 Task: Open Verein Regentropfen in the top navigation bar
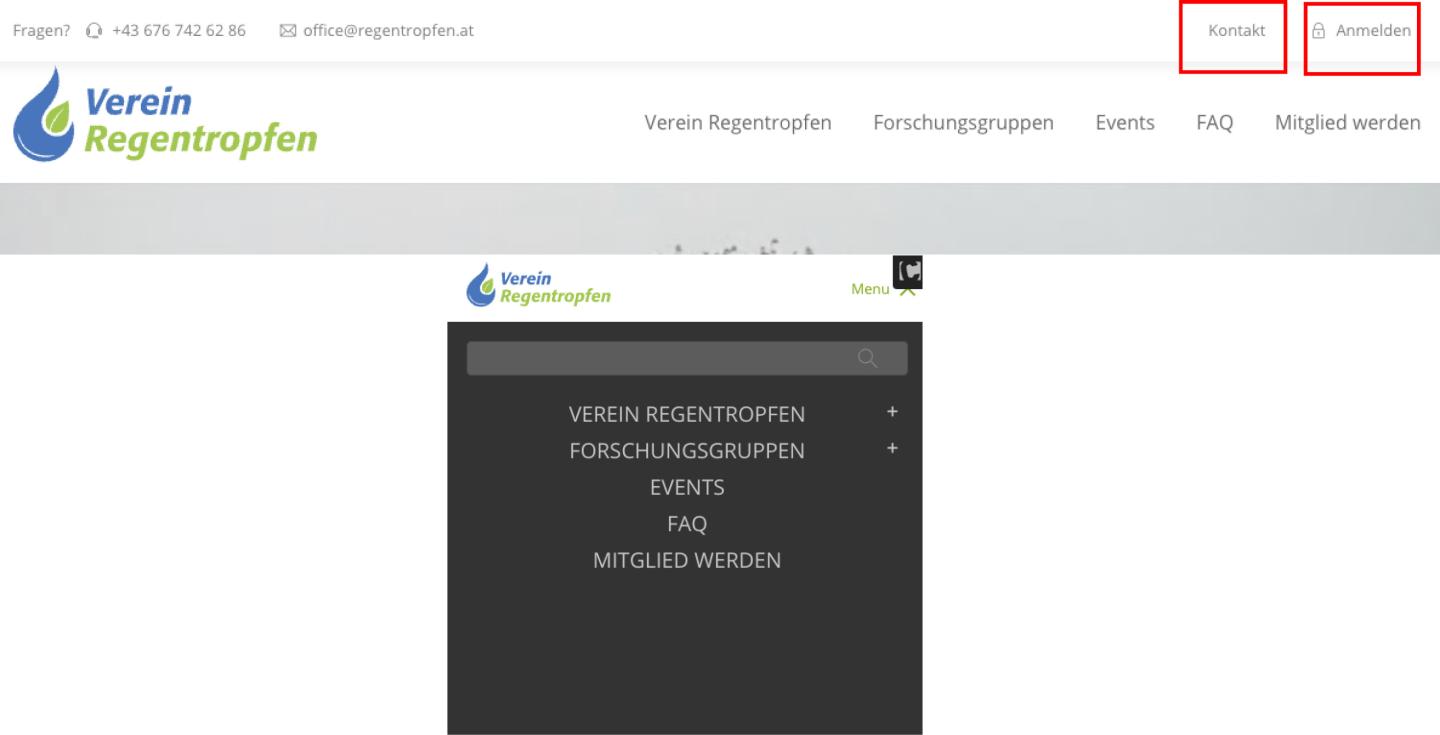(x=737, y=123)
